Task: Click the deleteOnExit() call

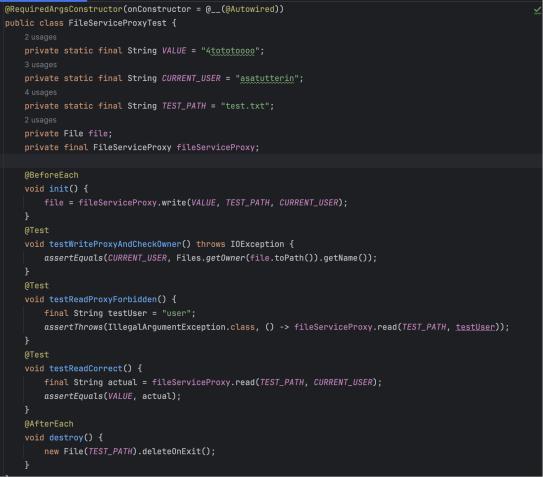Action: (176, 452)
